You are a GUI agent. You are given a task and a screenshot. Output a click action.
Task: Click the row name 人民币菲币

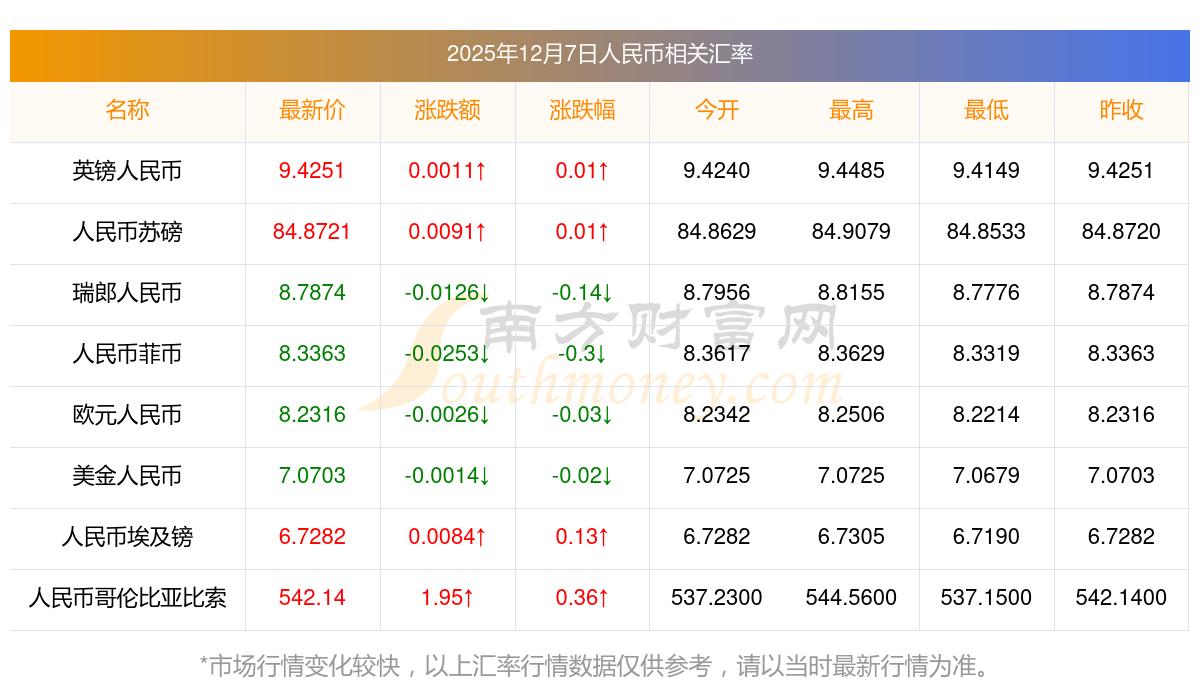point(127,354)
